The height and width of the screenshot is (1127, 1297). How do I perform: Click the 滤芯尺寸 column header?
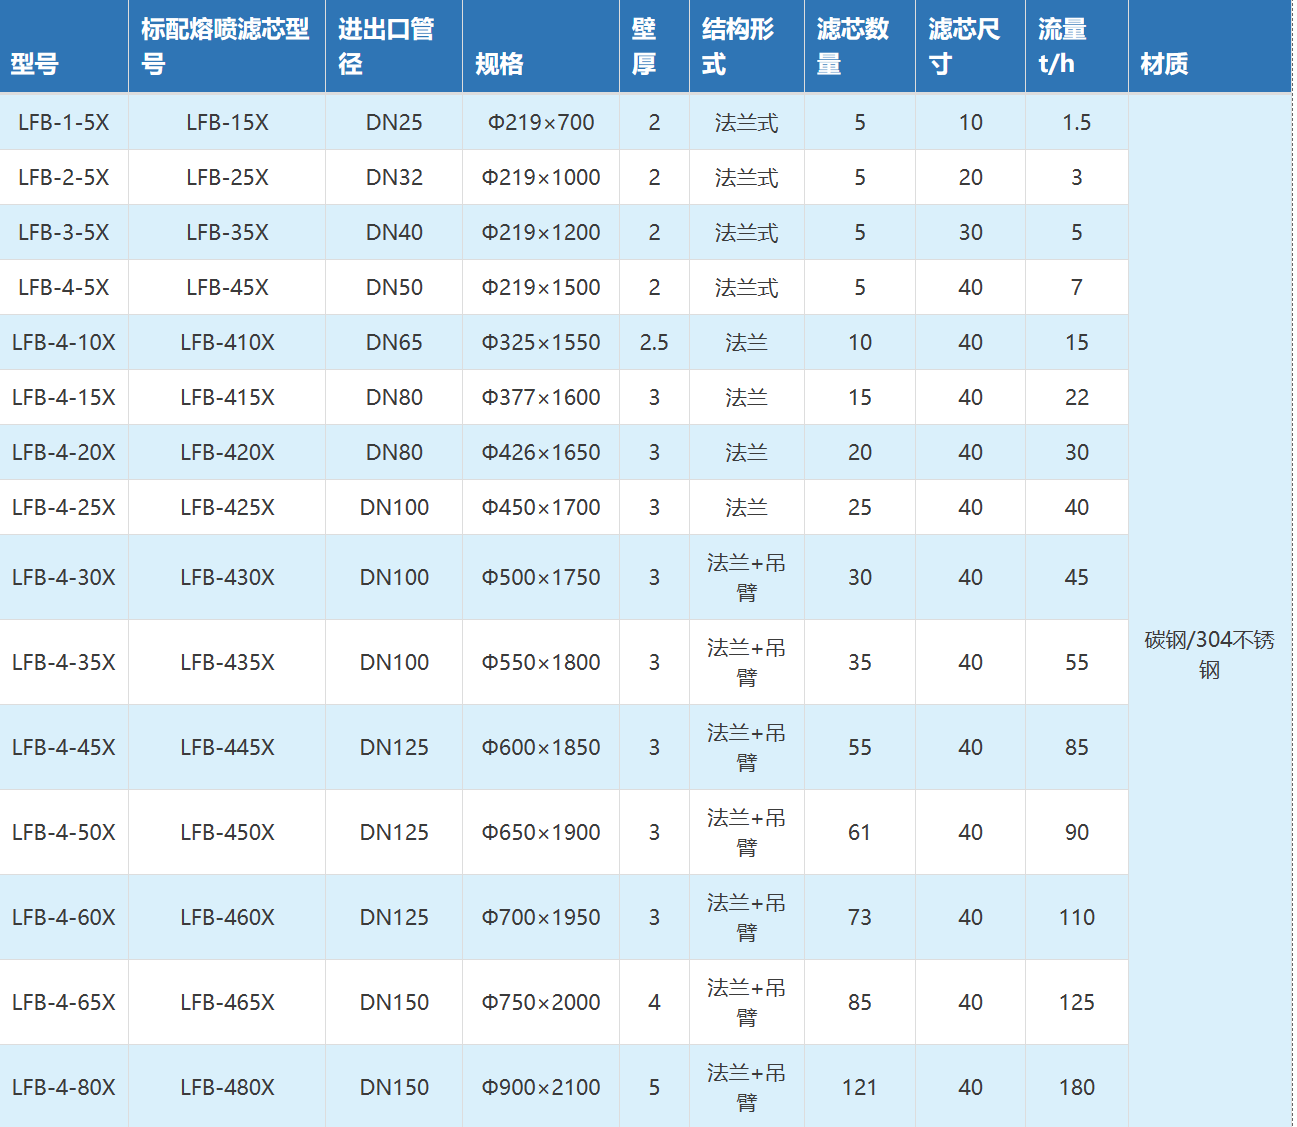tap(970, 46)
